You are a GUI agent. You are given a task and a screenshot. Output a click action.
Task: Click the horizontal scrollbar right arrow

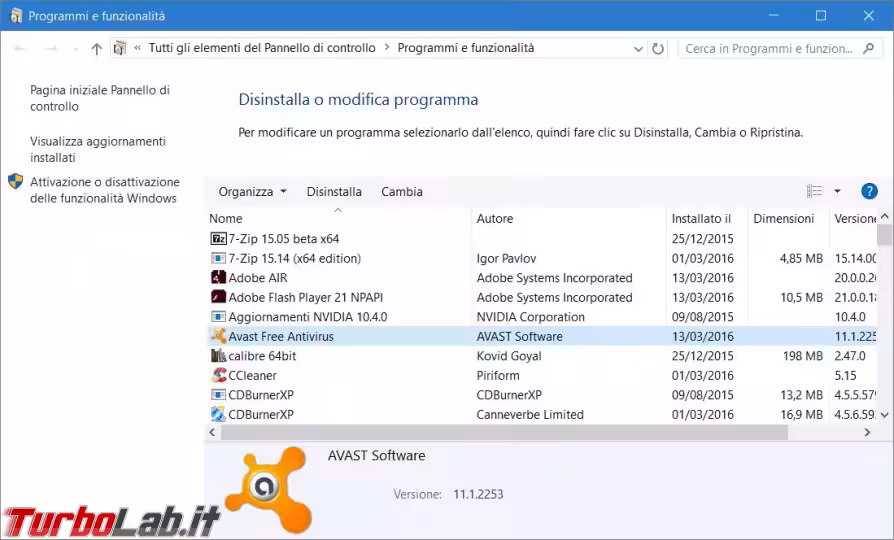point(867,432)
